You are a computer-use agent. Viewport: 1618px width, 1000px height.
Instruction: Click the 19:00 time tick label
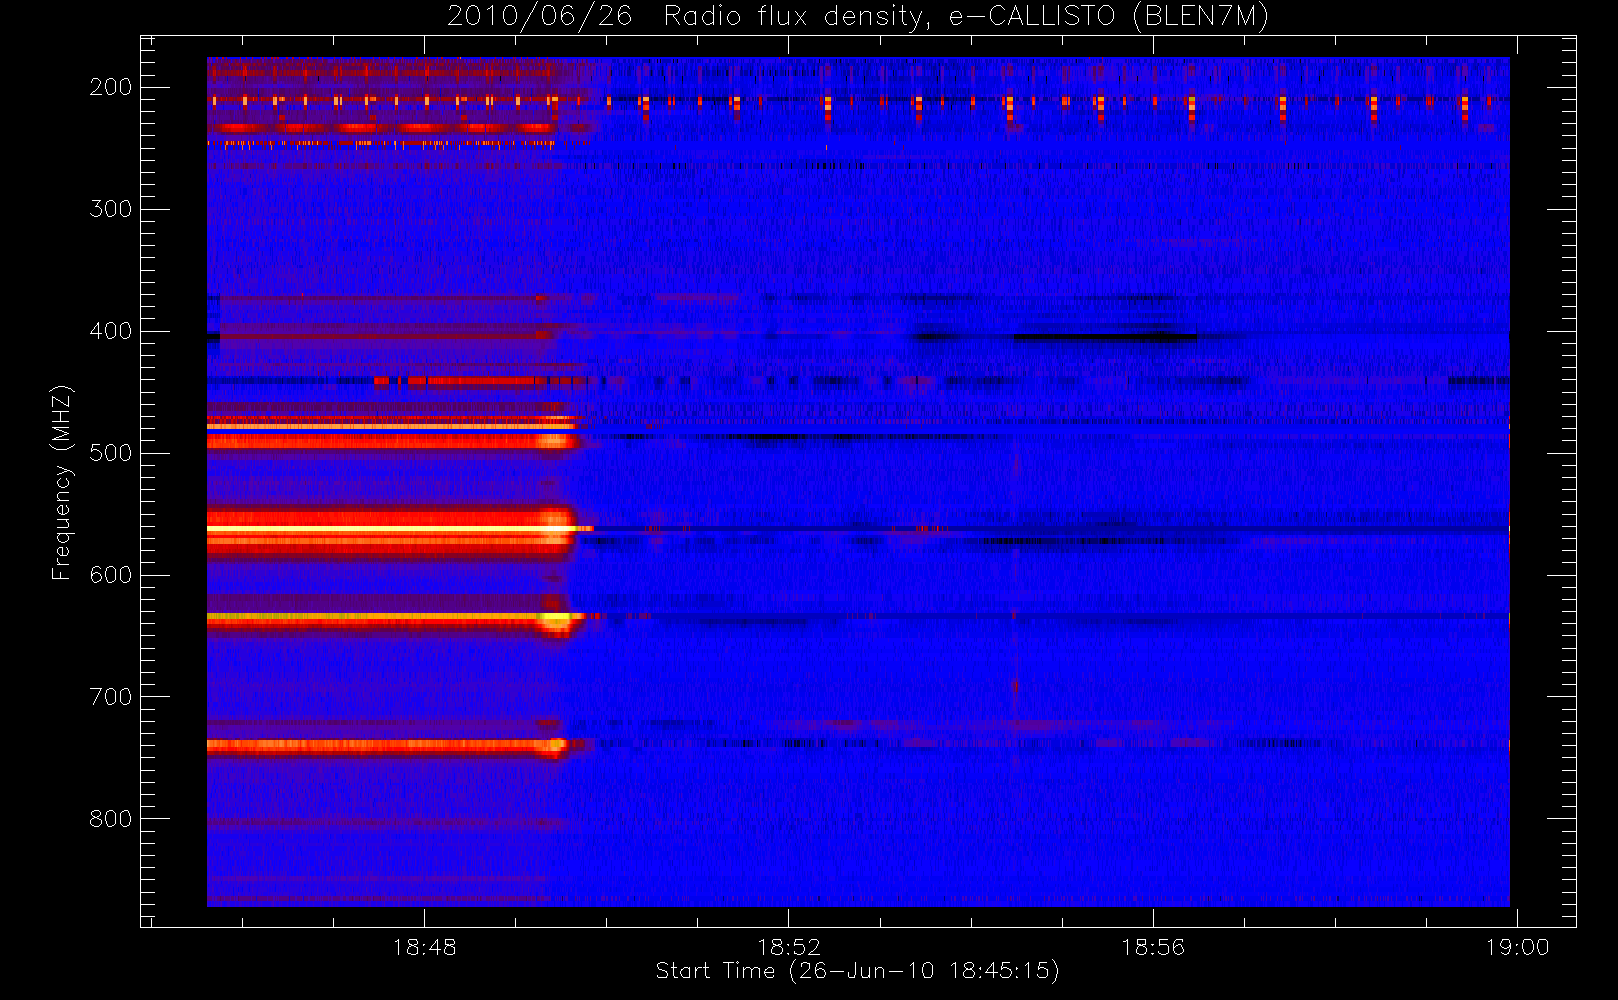[1517, 947]
